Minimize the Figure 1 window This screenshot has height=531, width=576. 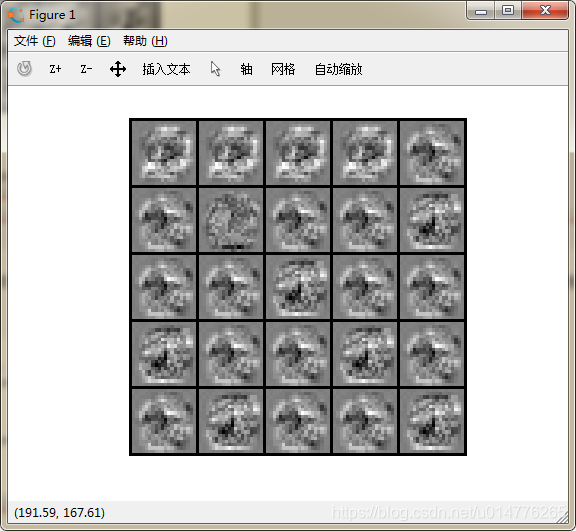coord(480,11)
